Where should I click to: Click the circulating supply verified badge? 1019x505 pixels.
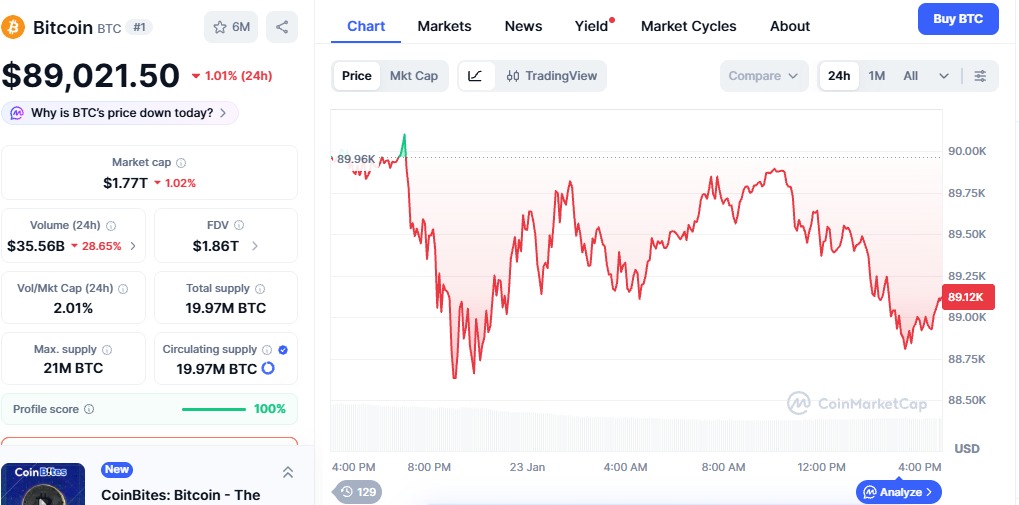[x=282, y=350]
